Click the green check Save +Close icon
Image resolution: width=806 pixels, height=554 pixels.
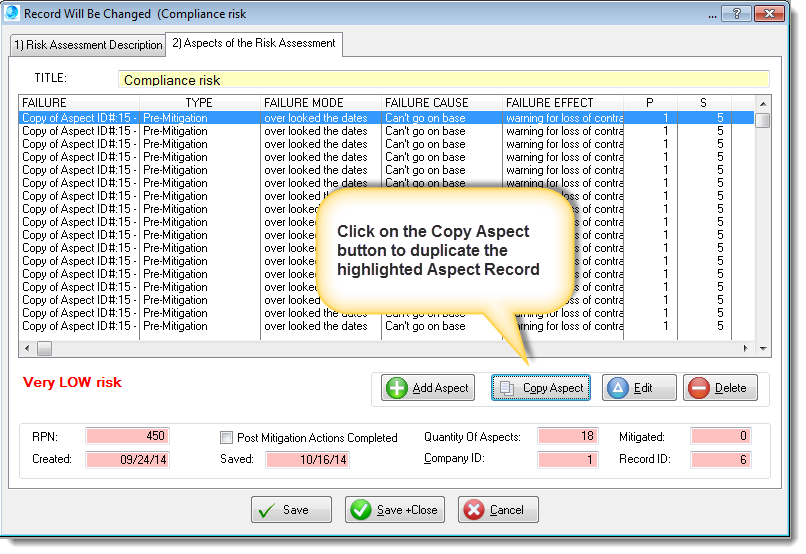(361, 510)
